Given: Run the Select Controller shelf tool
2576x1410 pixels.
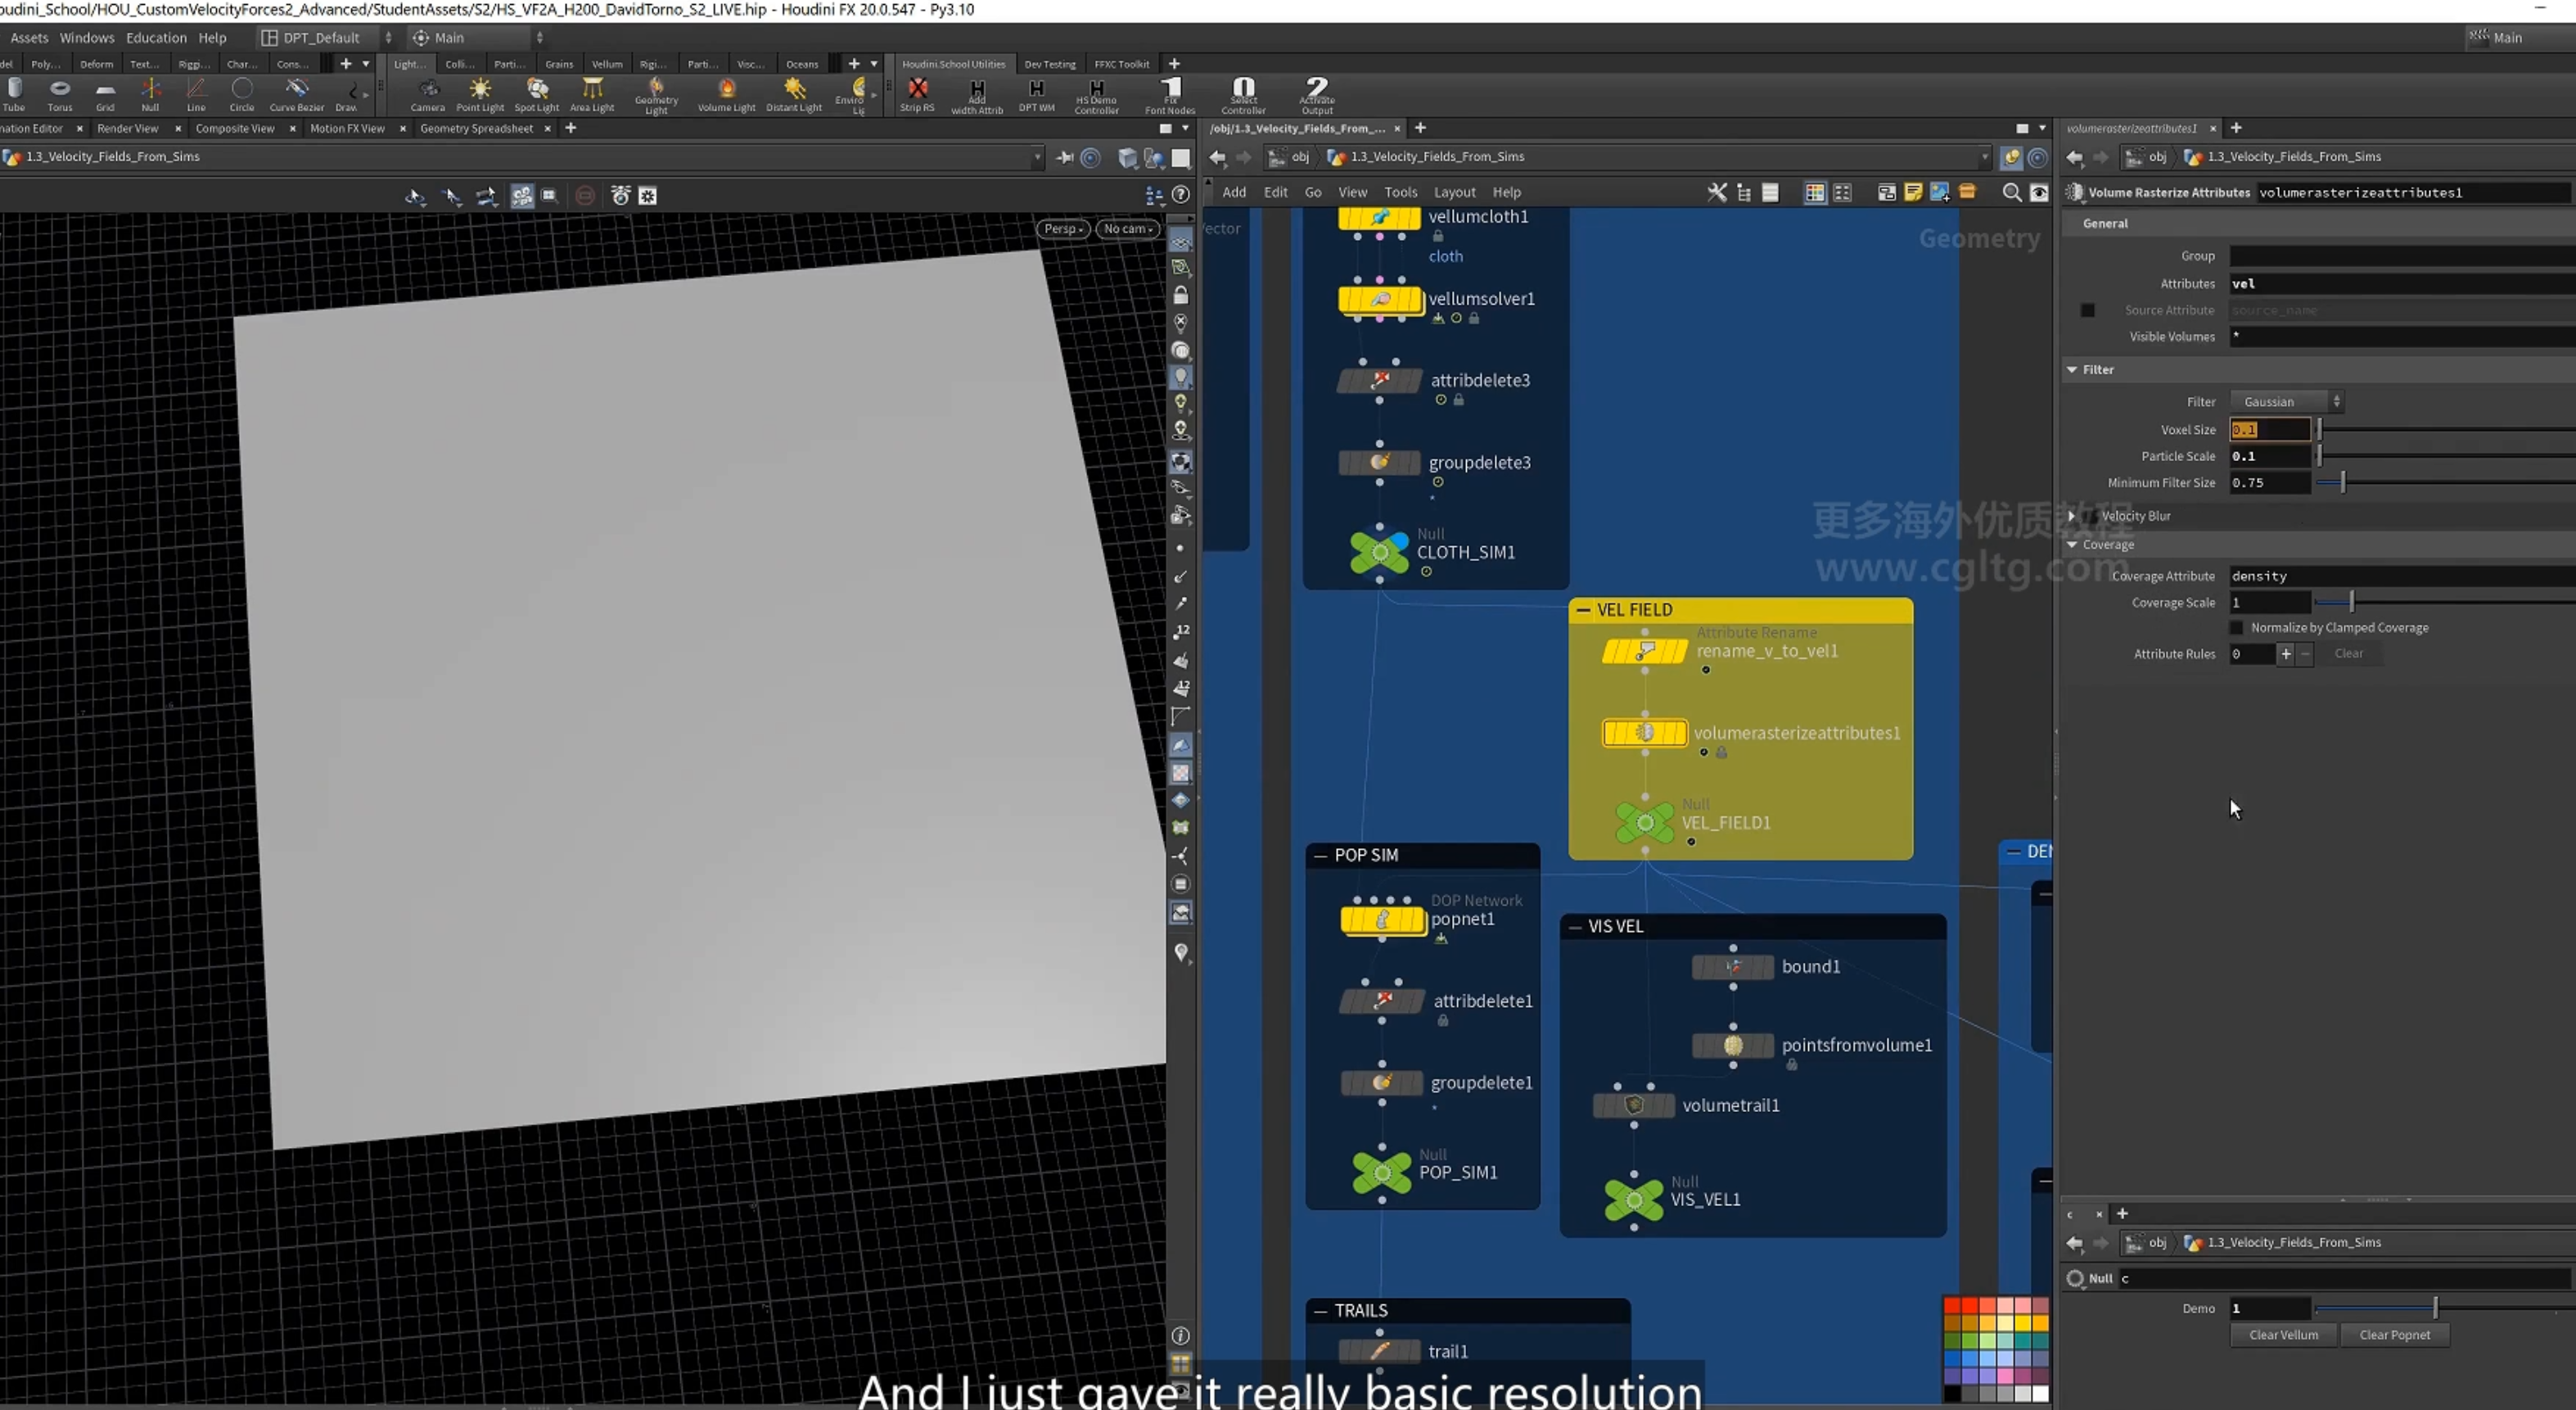Looking at the screenshot, I should [1244, 95].
